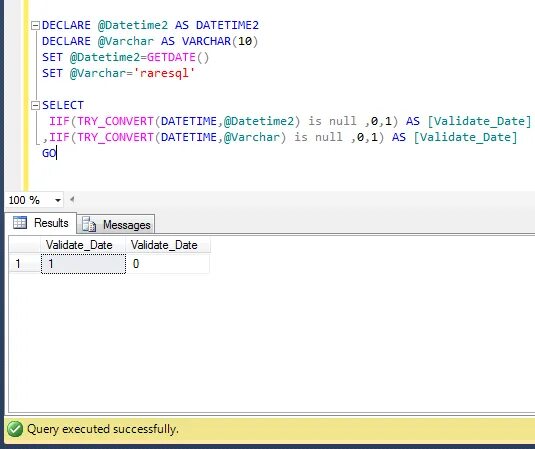
Task: Click the results grid top-left corner cell
Action: point(25,245)
